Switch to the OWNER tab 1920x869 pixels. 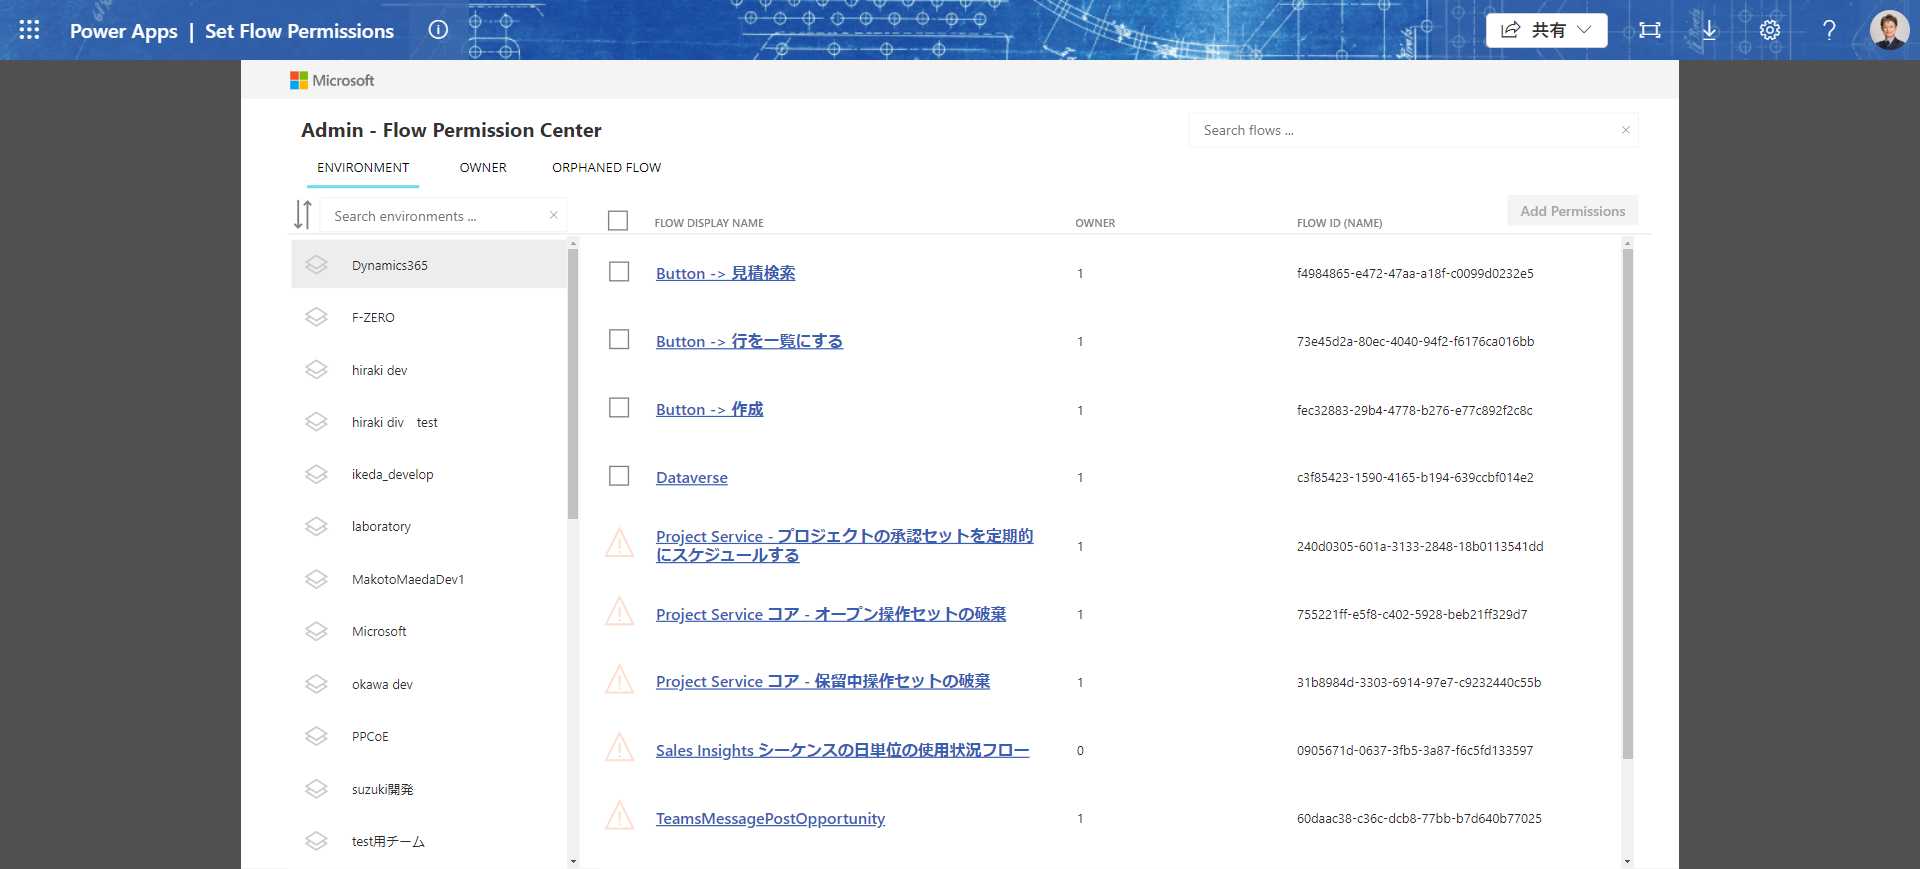(x=483, y=168)
